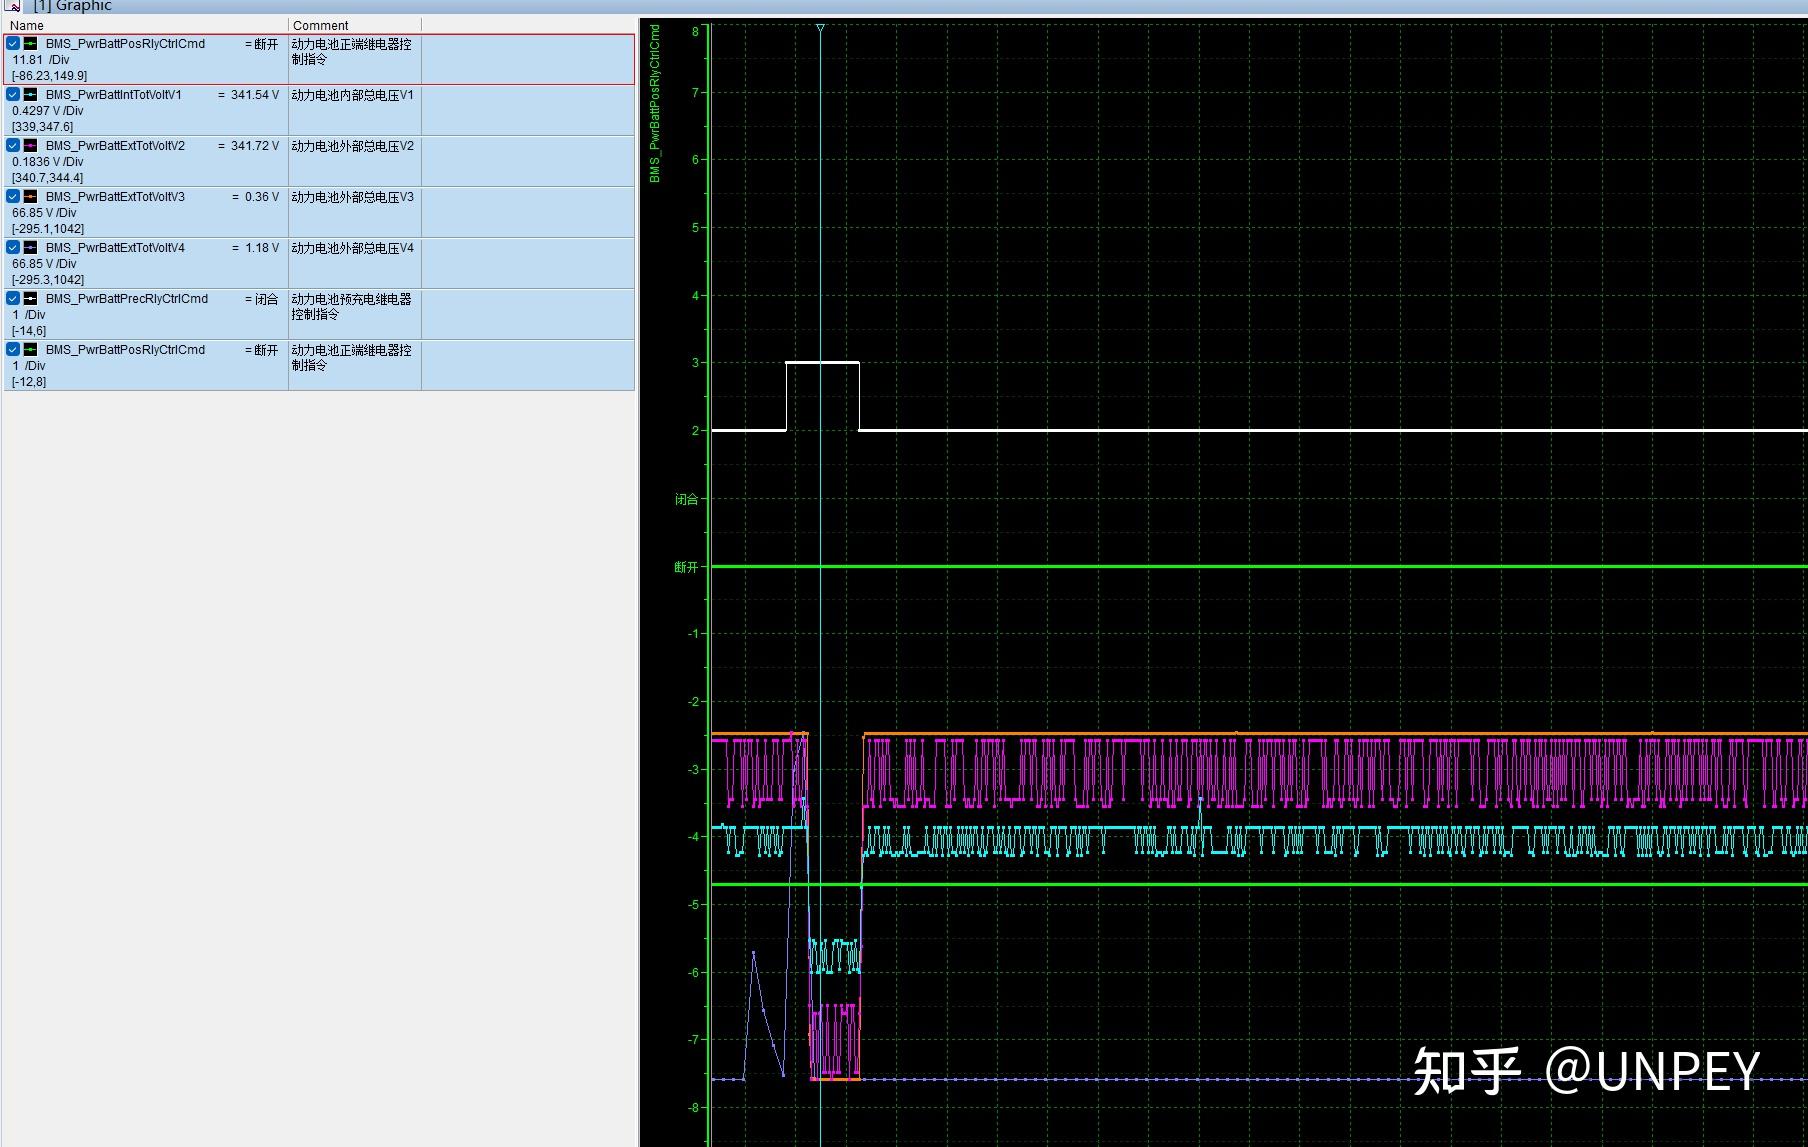1808x1147 pixels.
Task: Select the BMS_PwrBattPrecRlyCtrlCmd signal name
Action: coord(127,299)
